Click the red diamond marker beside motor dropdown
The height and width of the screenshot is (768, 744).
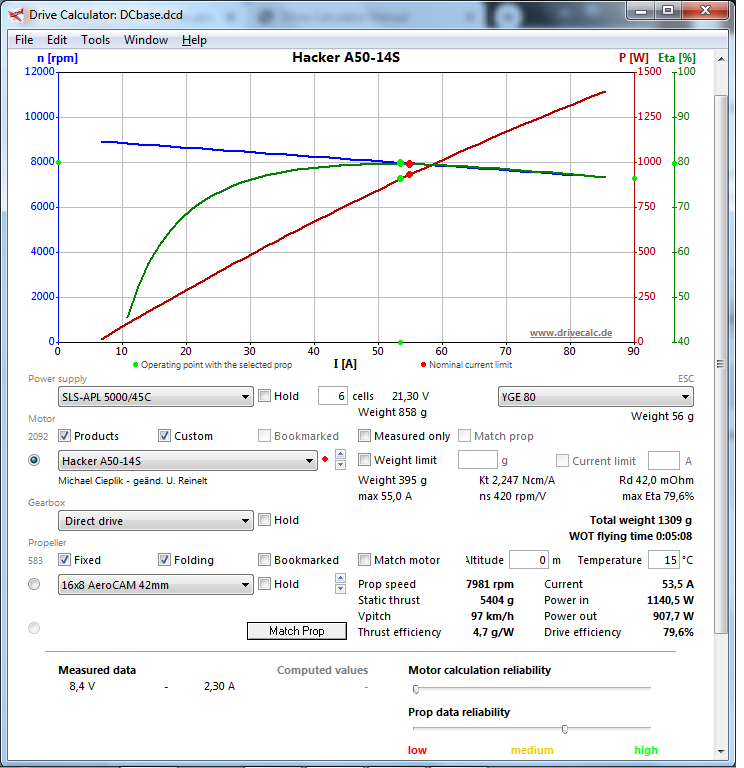[325, 460]
